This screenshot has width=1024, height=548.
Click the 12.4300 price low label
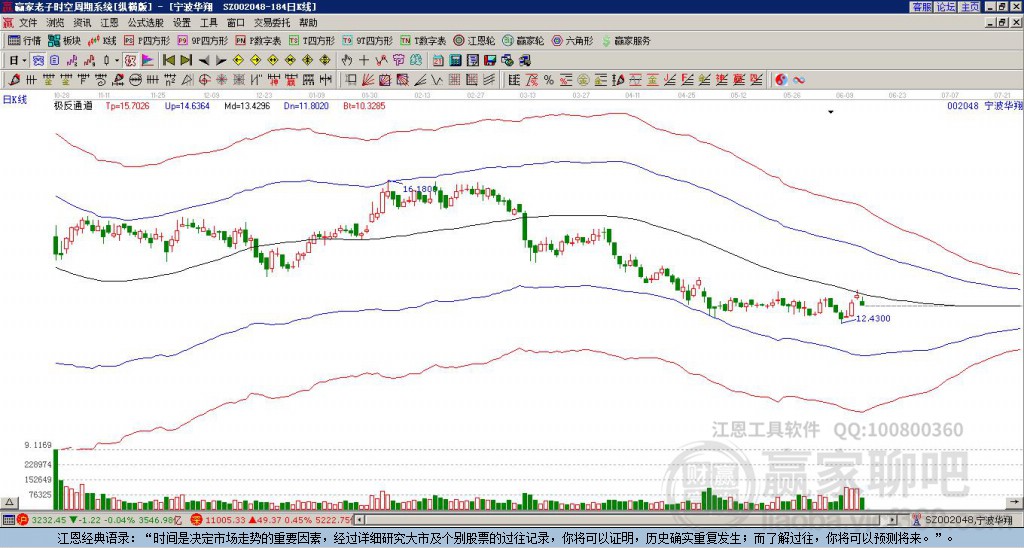[x=872, y=319]
